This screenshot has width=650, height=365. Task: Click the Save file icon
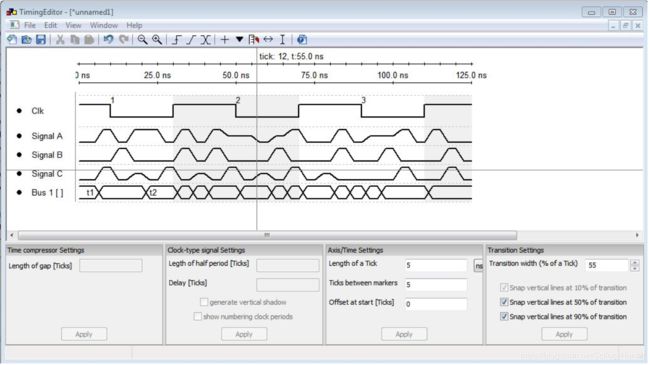[x=41, y=39]
